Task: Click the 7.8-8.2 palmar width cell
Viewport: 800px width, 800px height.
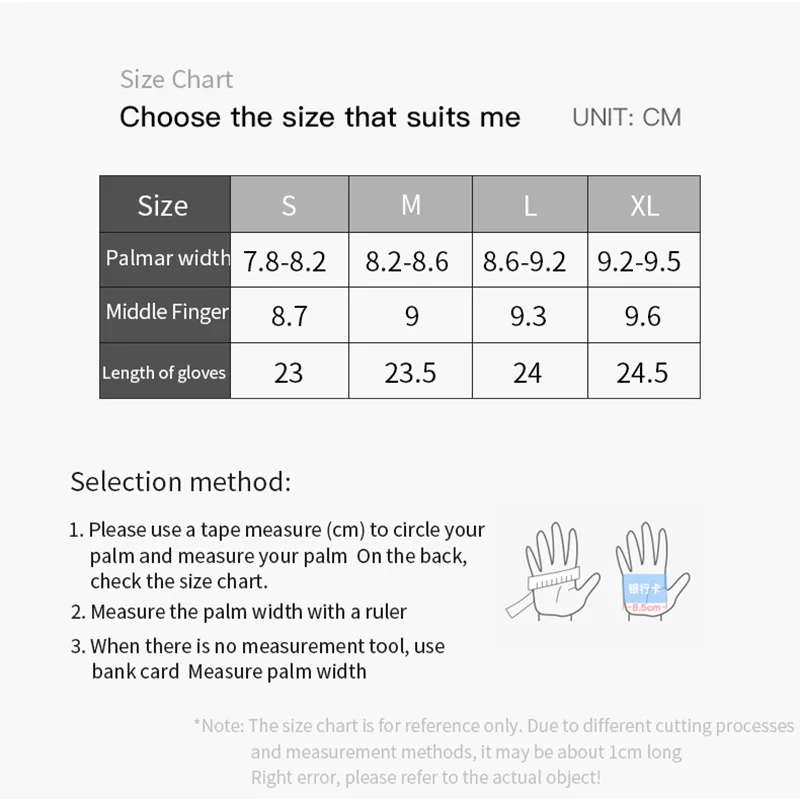Action: pyautogui.click(x=285, y=262)
